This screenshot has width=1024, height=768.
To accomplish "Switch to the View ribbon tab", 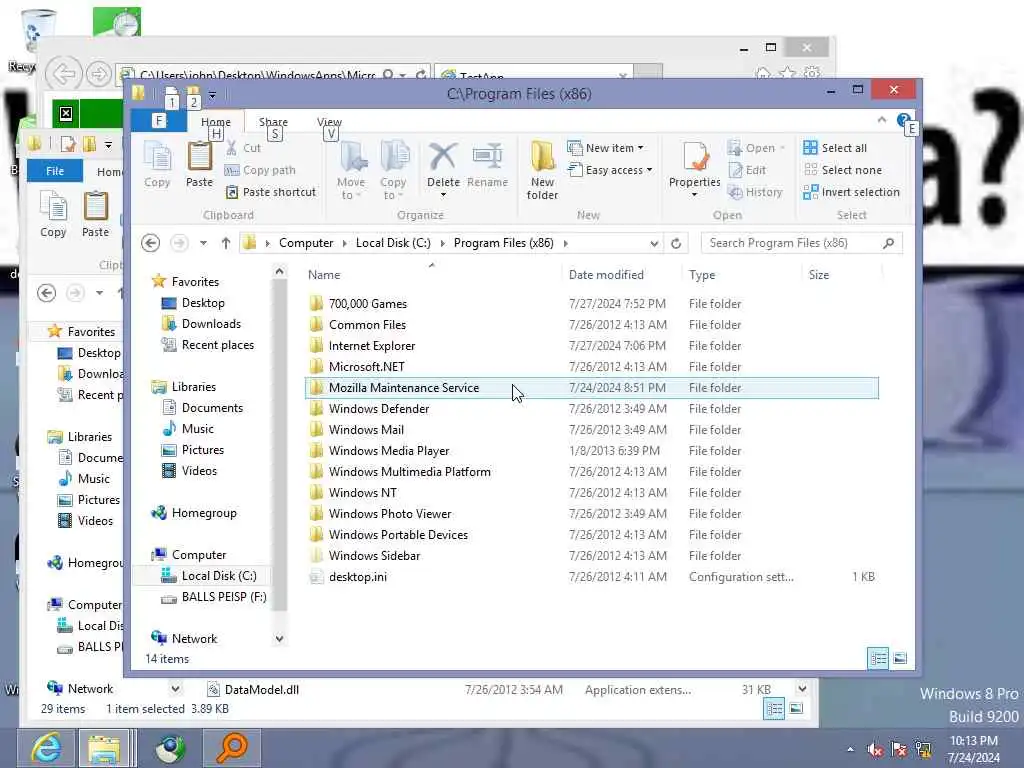I will [329, 121].
